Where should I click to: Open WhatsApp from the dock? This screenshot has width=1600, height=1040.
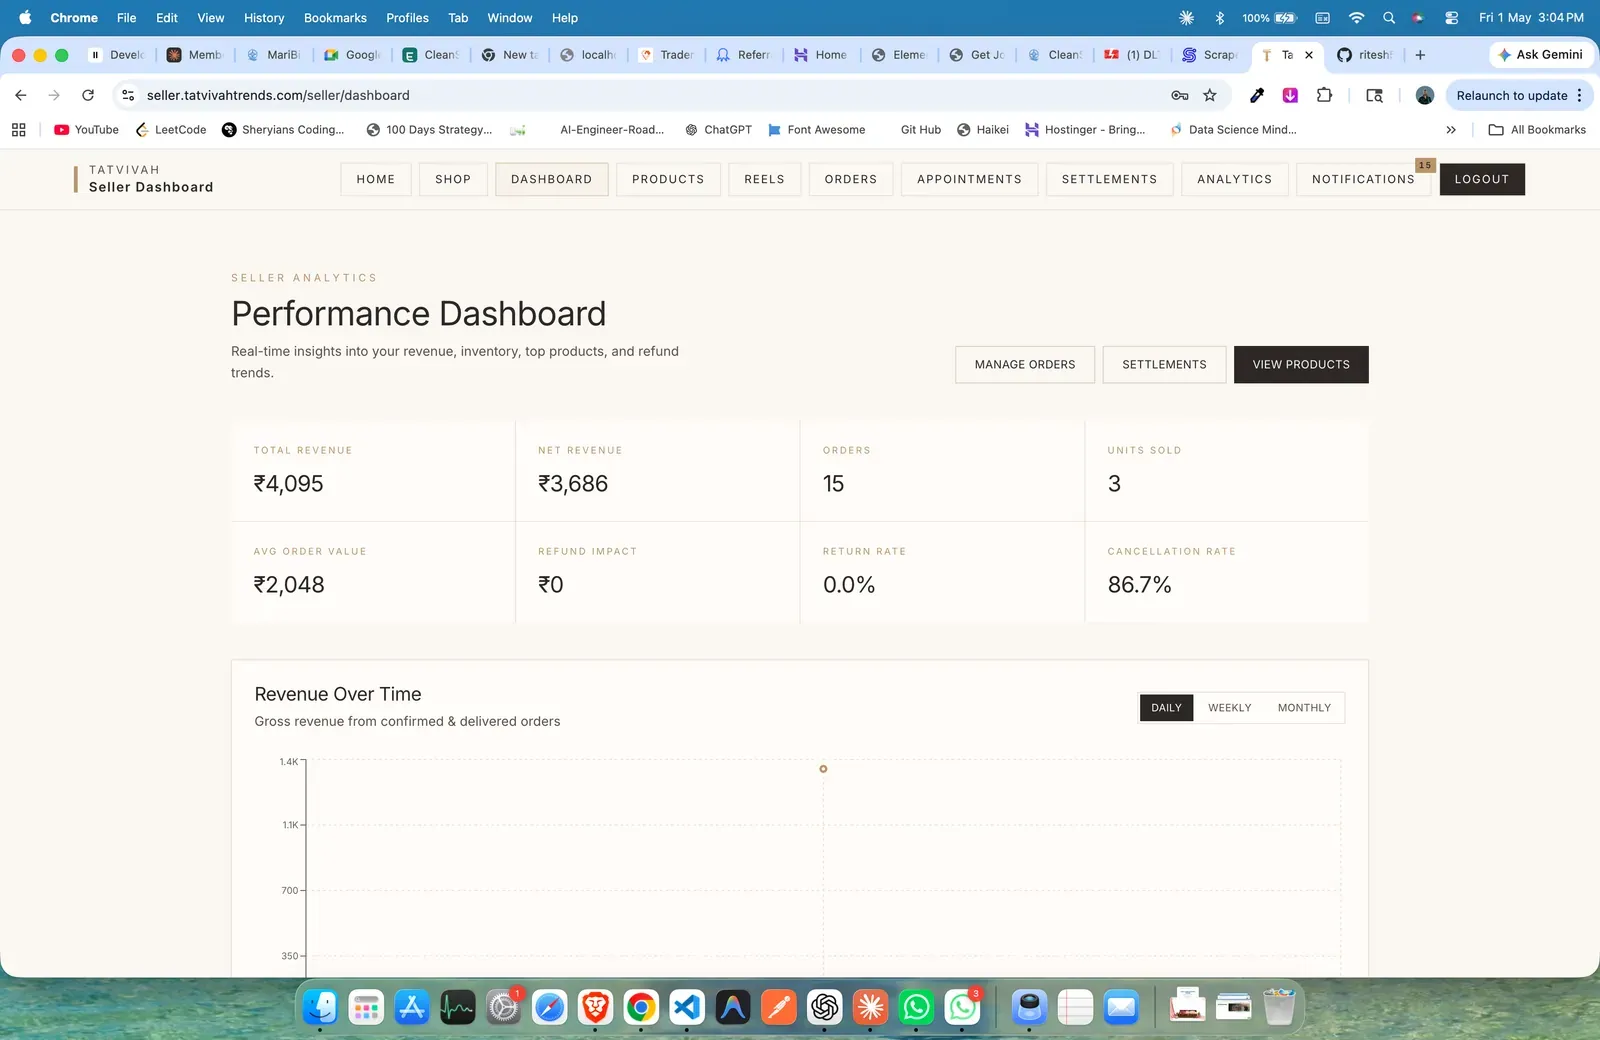[x=916, y=1007]
